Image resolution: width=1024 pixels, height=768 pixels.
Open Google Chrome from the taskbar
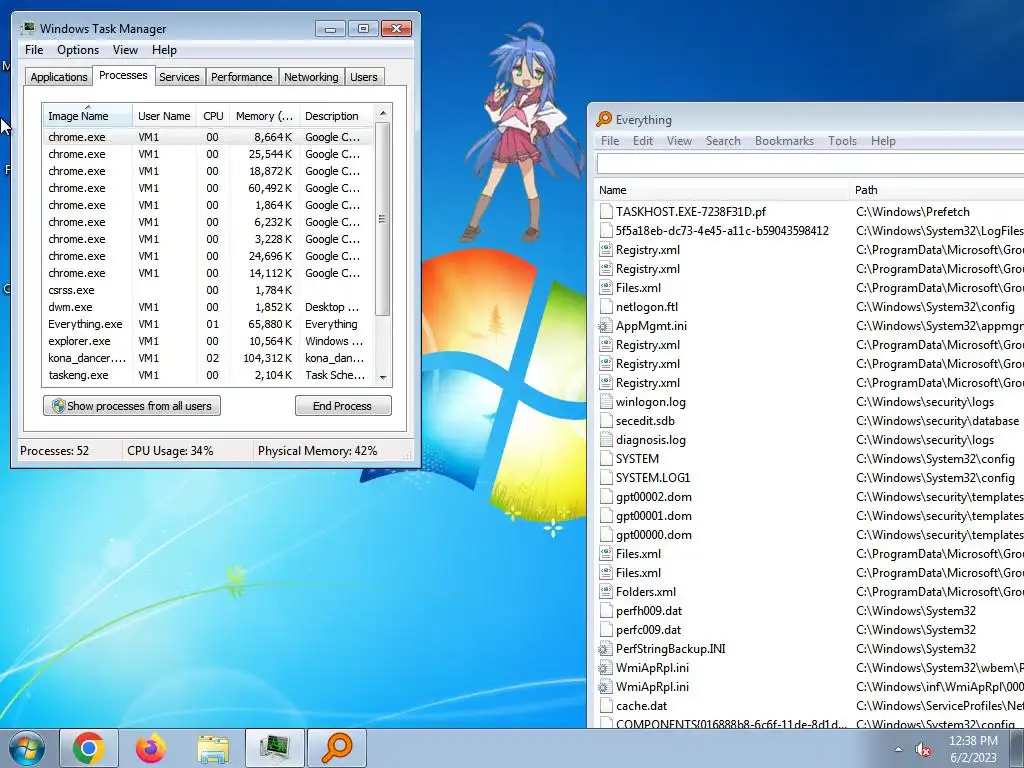89,748
